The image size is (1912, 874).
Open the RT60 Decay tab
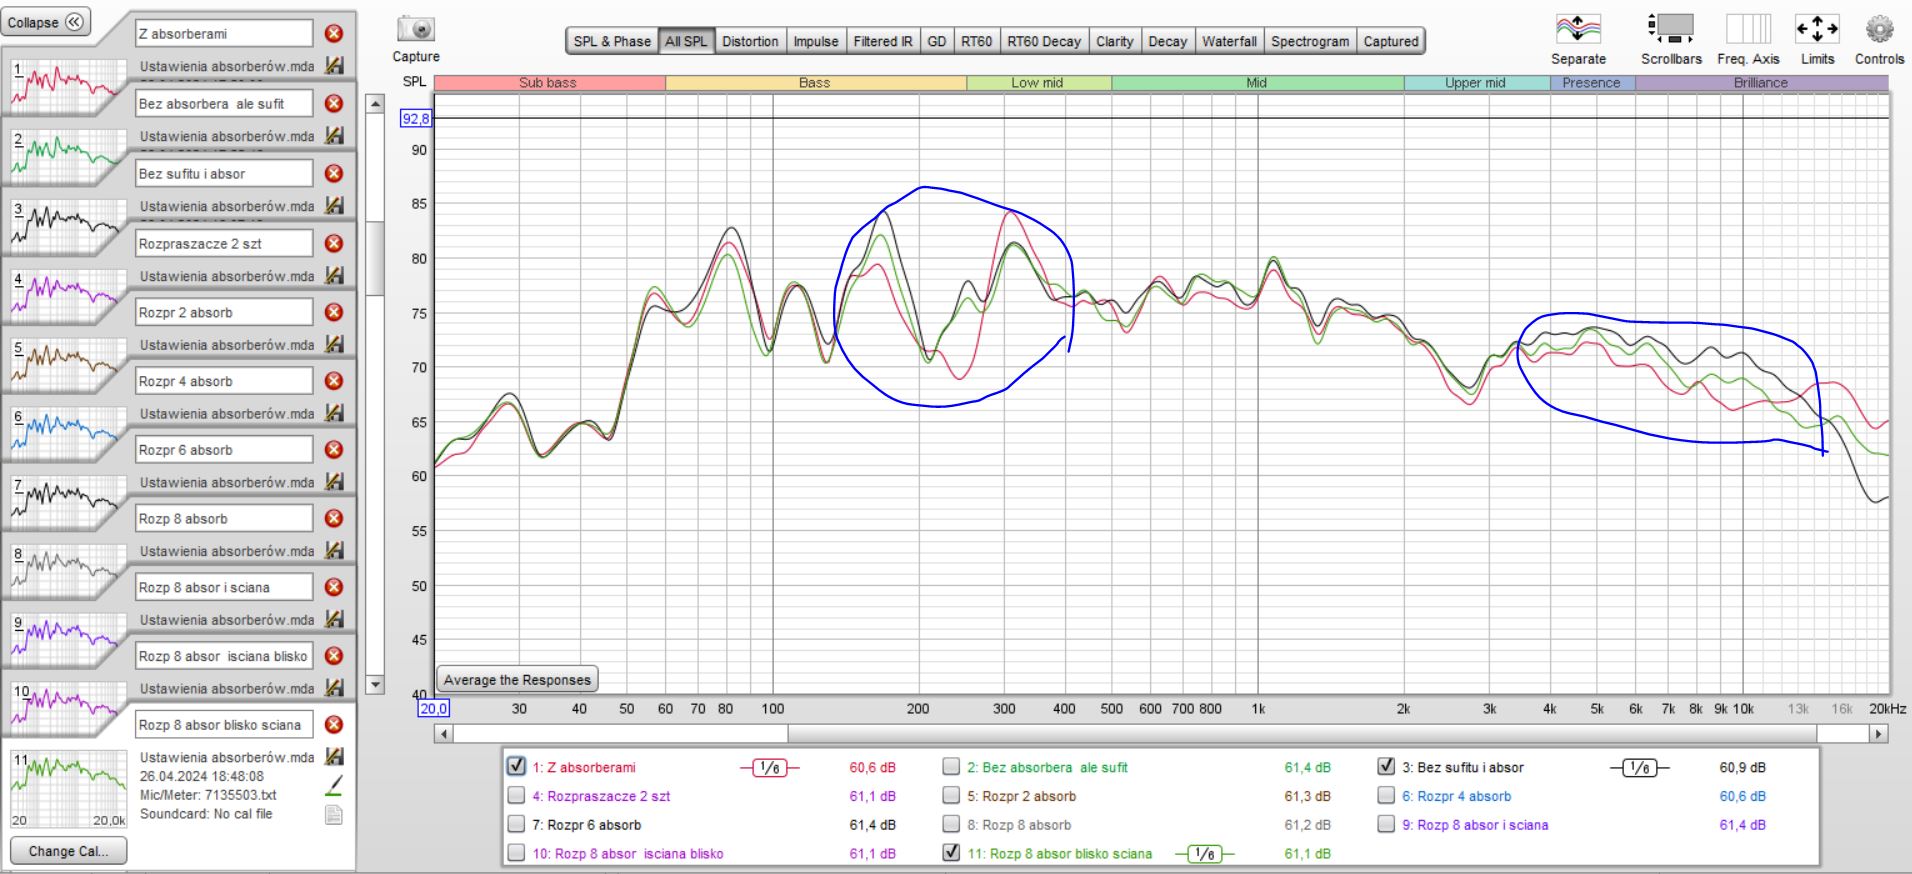pyautogui.click(x=1044, y=41)
